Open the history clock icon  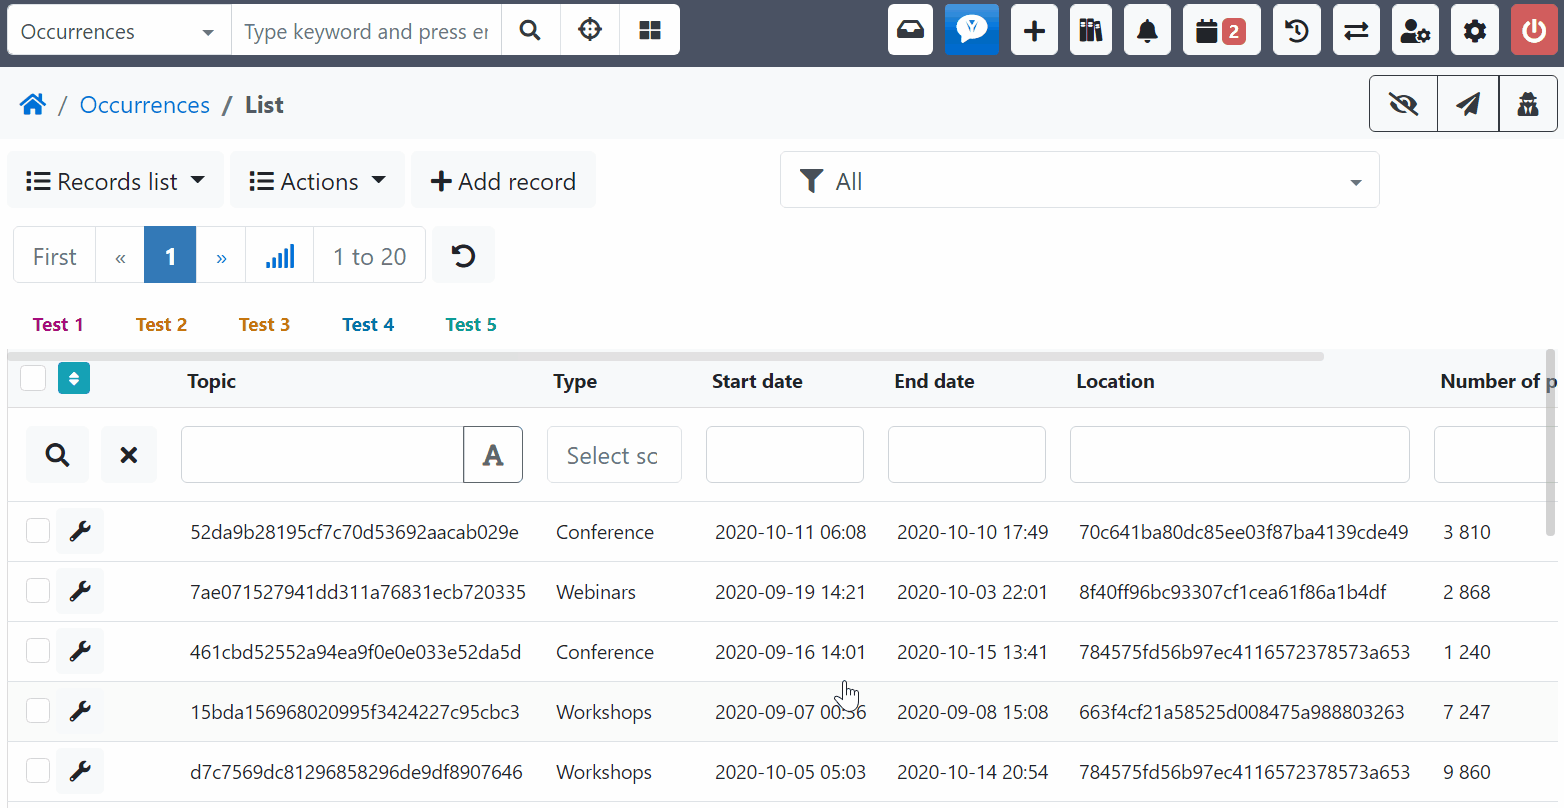tap(1296, 30)
